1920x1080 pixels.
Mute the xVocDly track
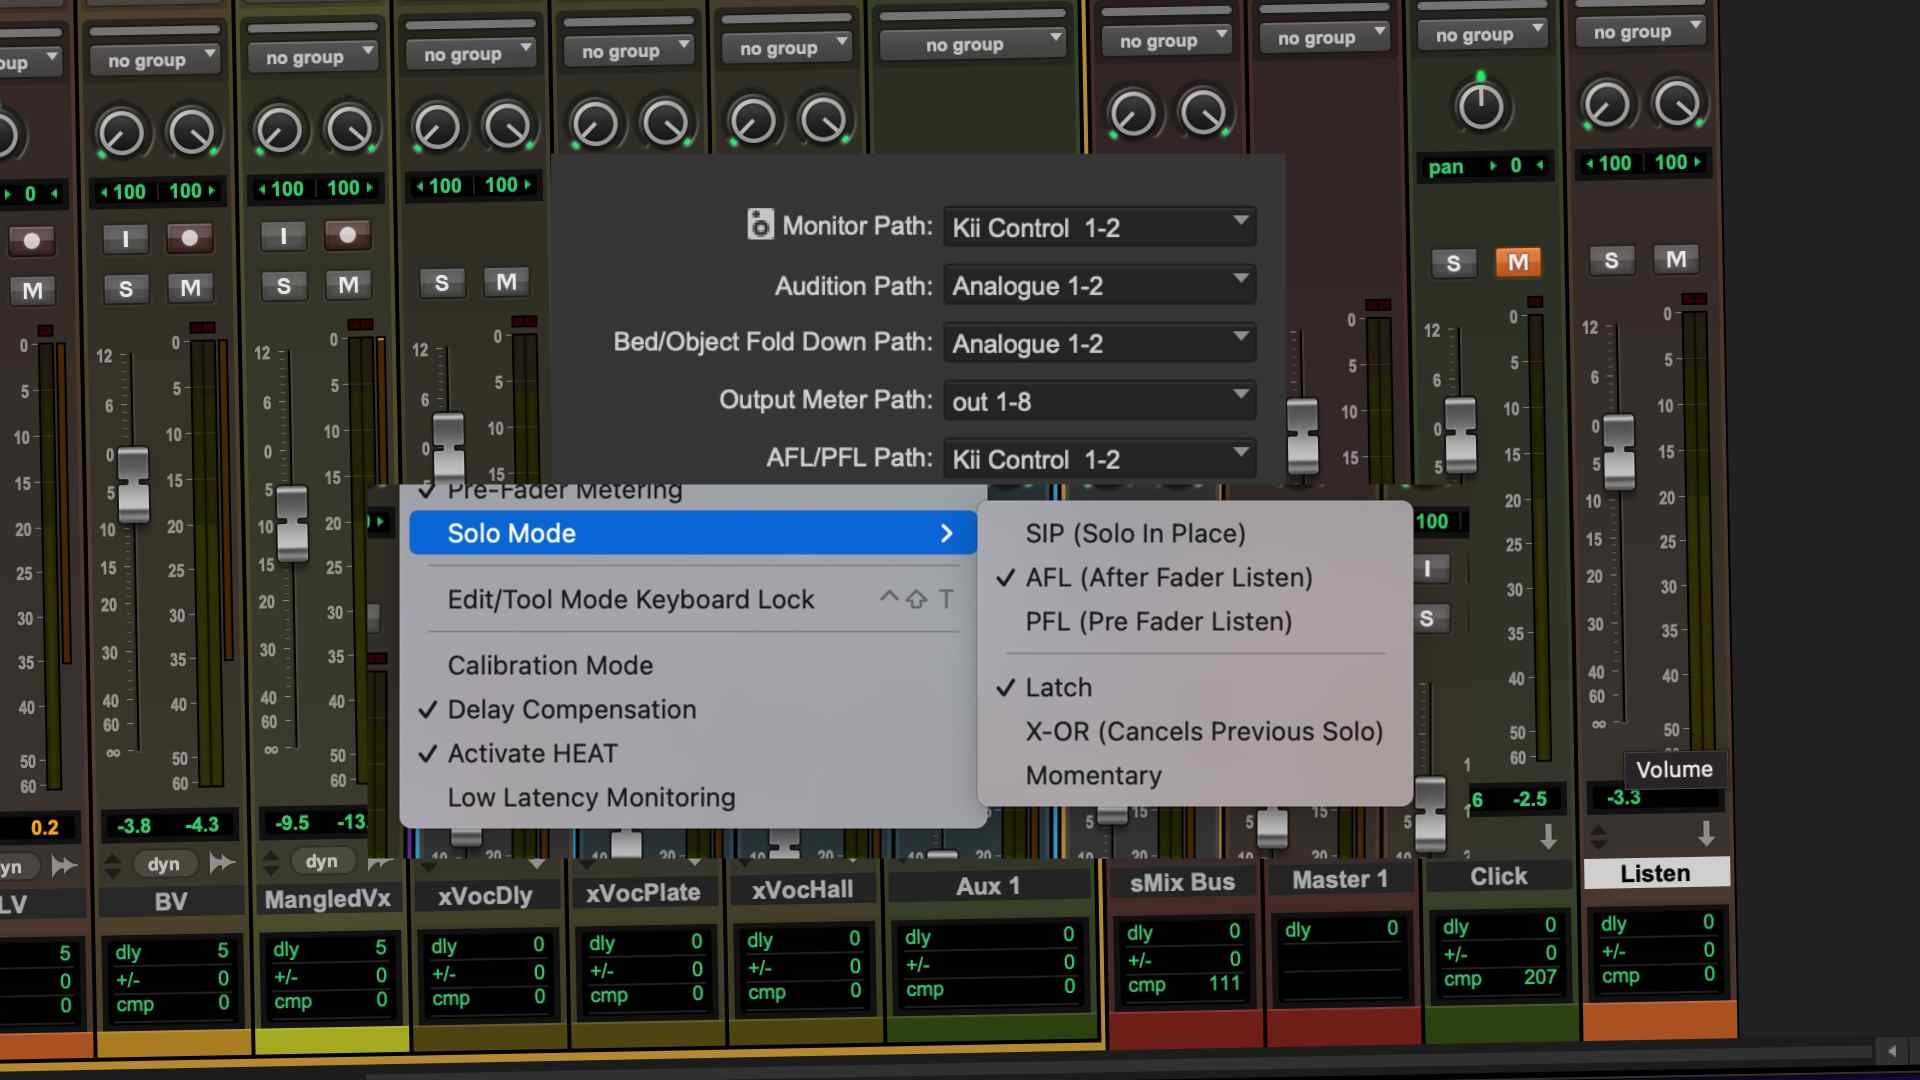[506, 282]
